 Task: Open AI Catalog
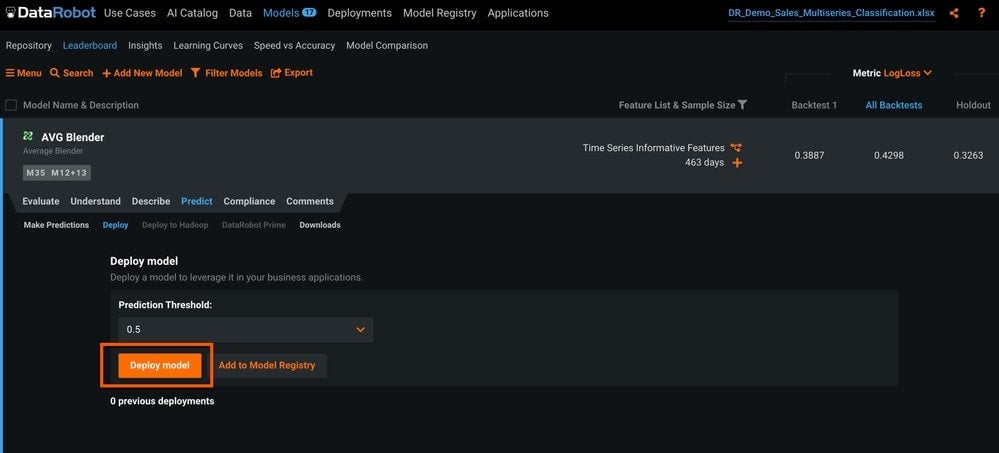(192, 13)
